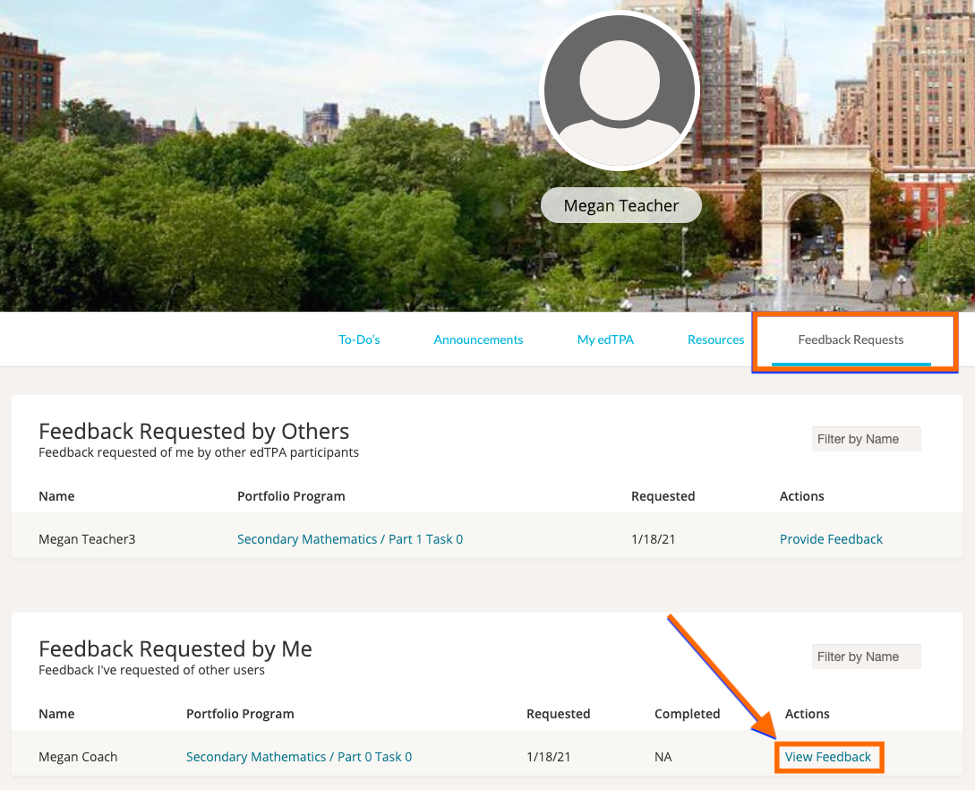Click Filter by Name in Feedback Requested by Me

click(865, 657)
